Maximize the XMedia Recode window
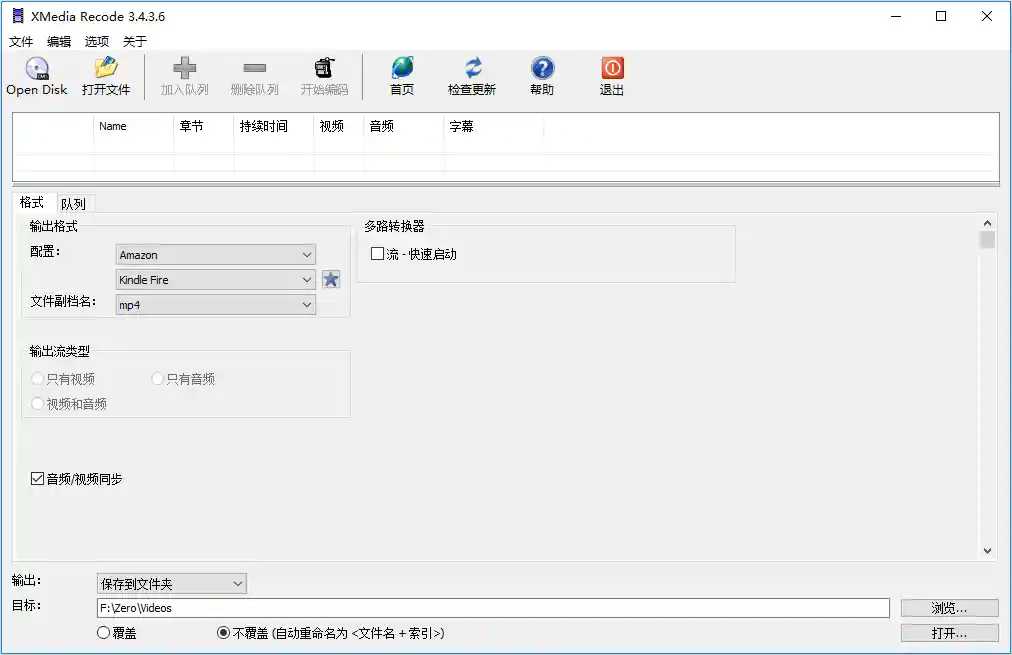This screenshot has height=655, width=1012. click(x=941, y=16)
